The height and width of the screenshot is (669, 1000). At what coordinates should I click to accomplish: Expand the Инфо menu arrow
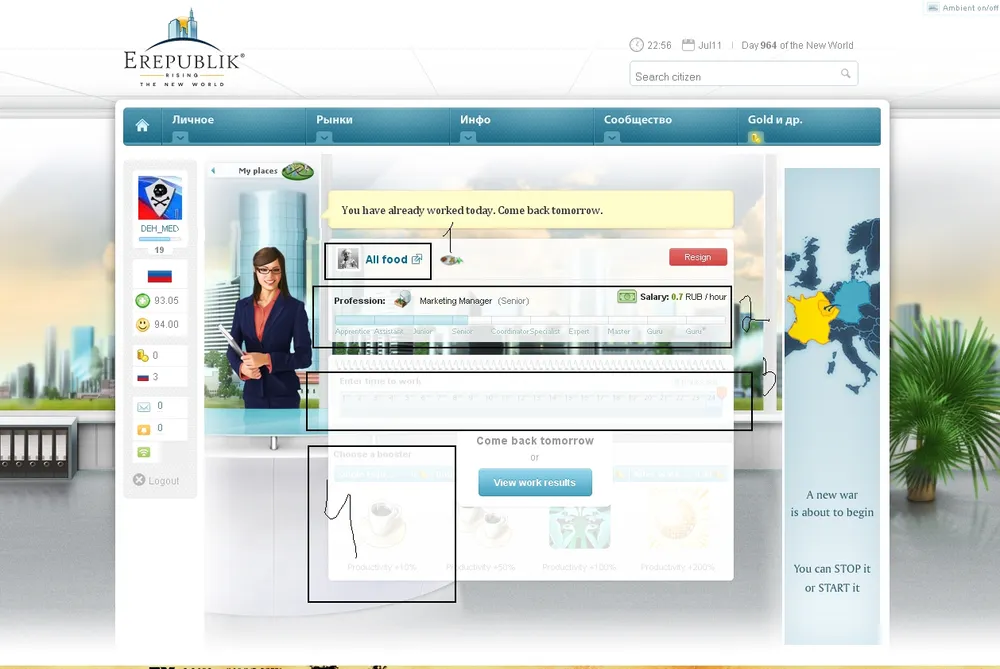tap(467, 137)
